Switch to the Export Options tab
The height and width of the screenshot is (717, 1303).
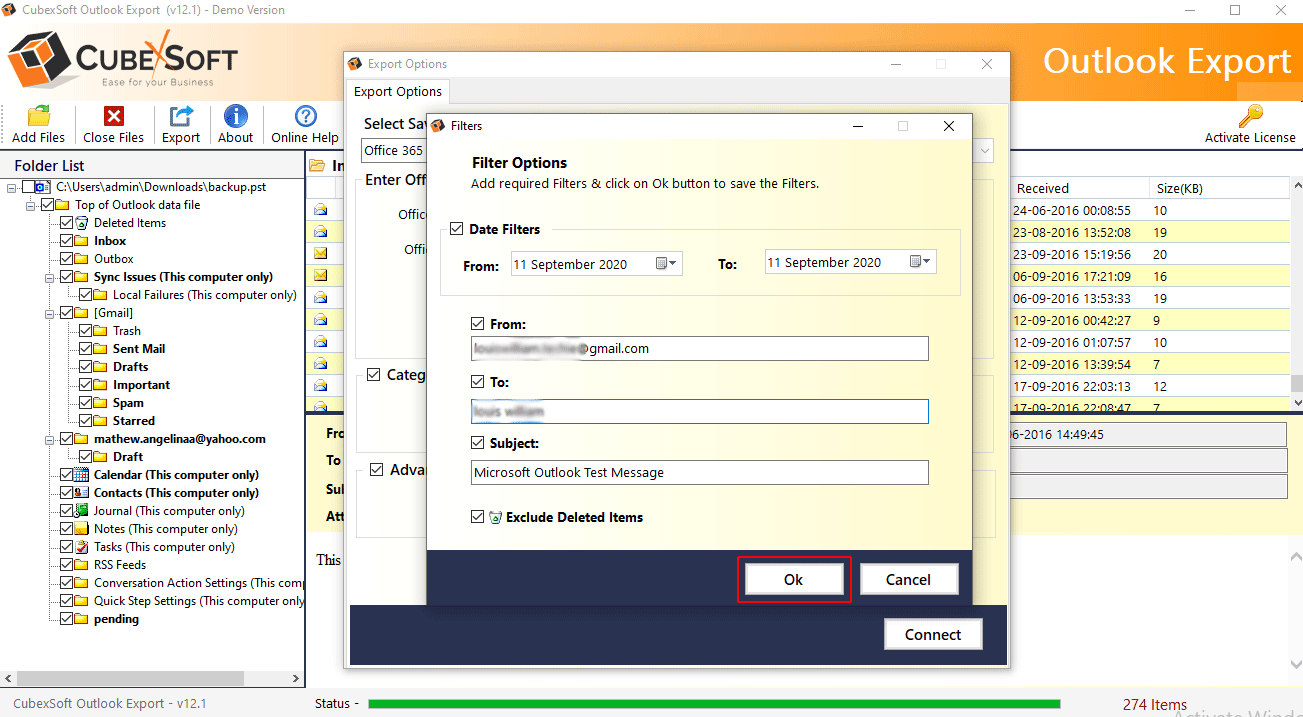pyautogui.click(x=398, y=91)
